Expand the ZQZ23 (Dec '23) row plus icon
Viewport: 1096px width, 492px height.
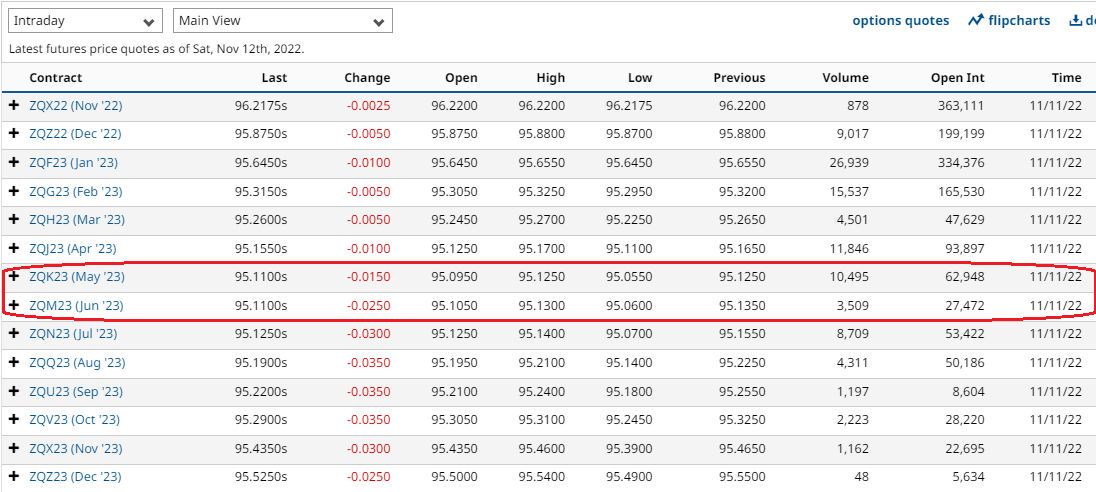pyautogui.click(x=14, y=477)
